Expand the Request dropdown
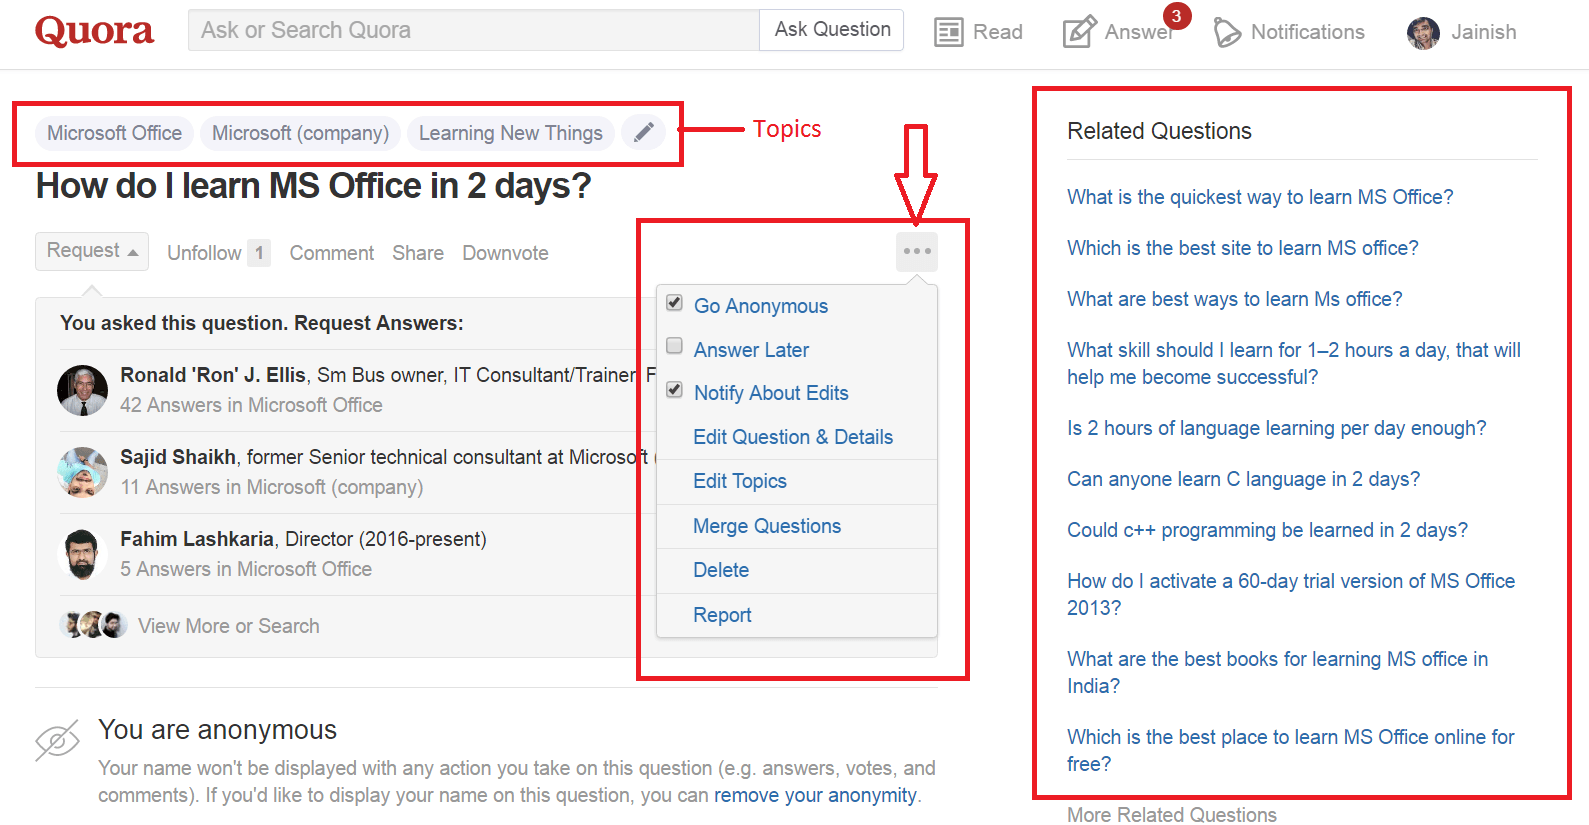This screenshot has width=1589, height=825. [92, 251]
